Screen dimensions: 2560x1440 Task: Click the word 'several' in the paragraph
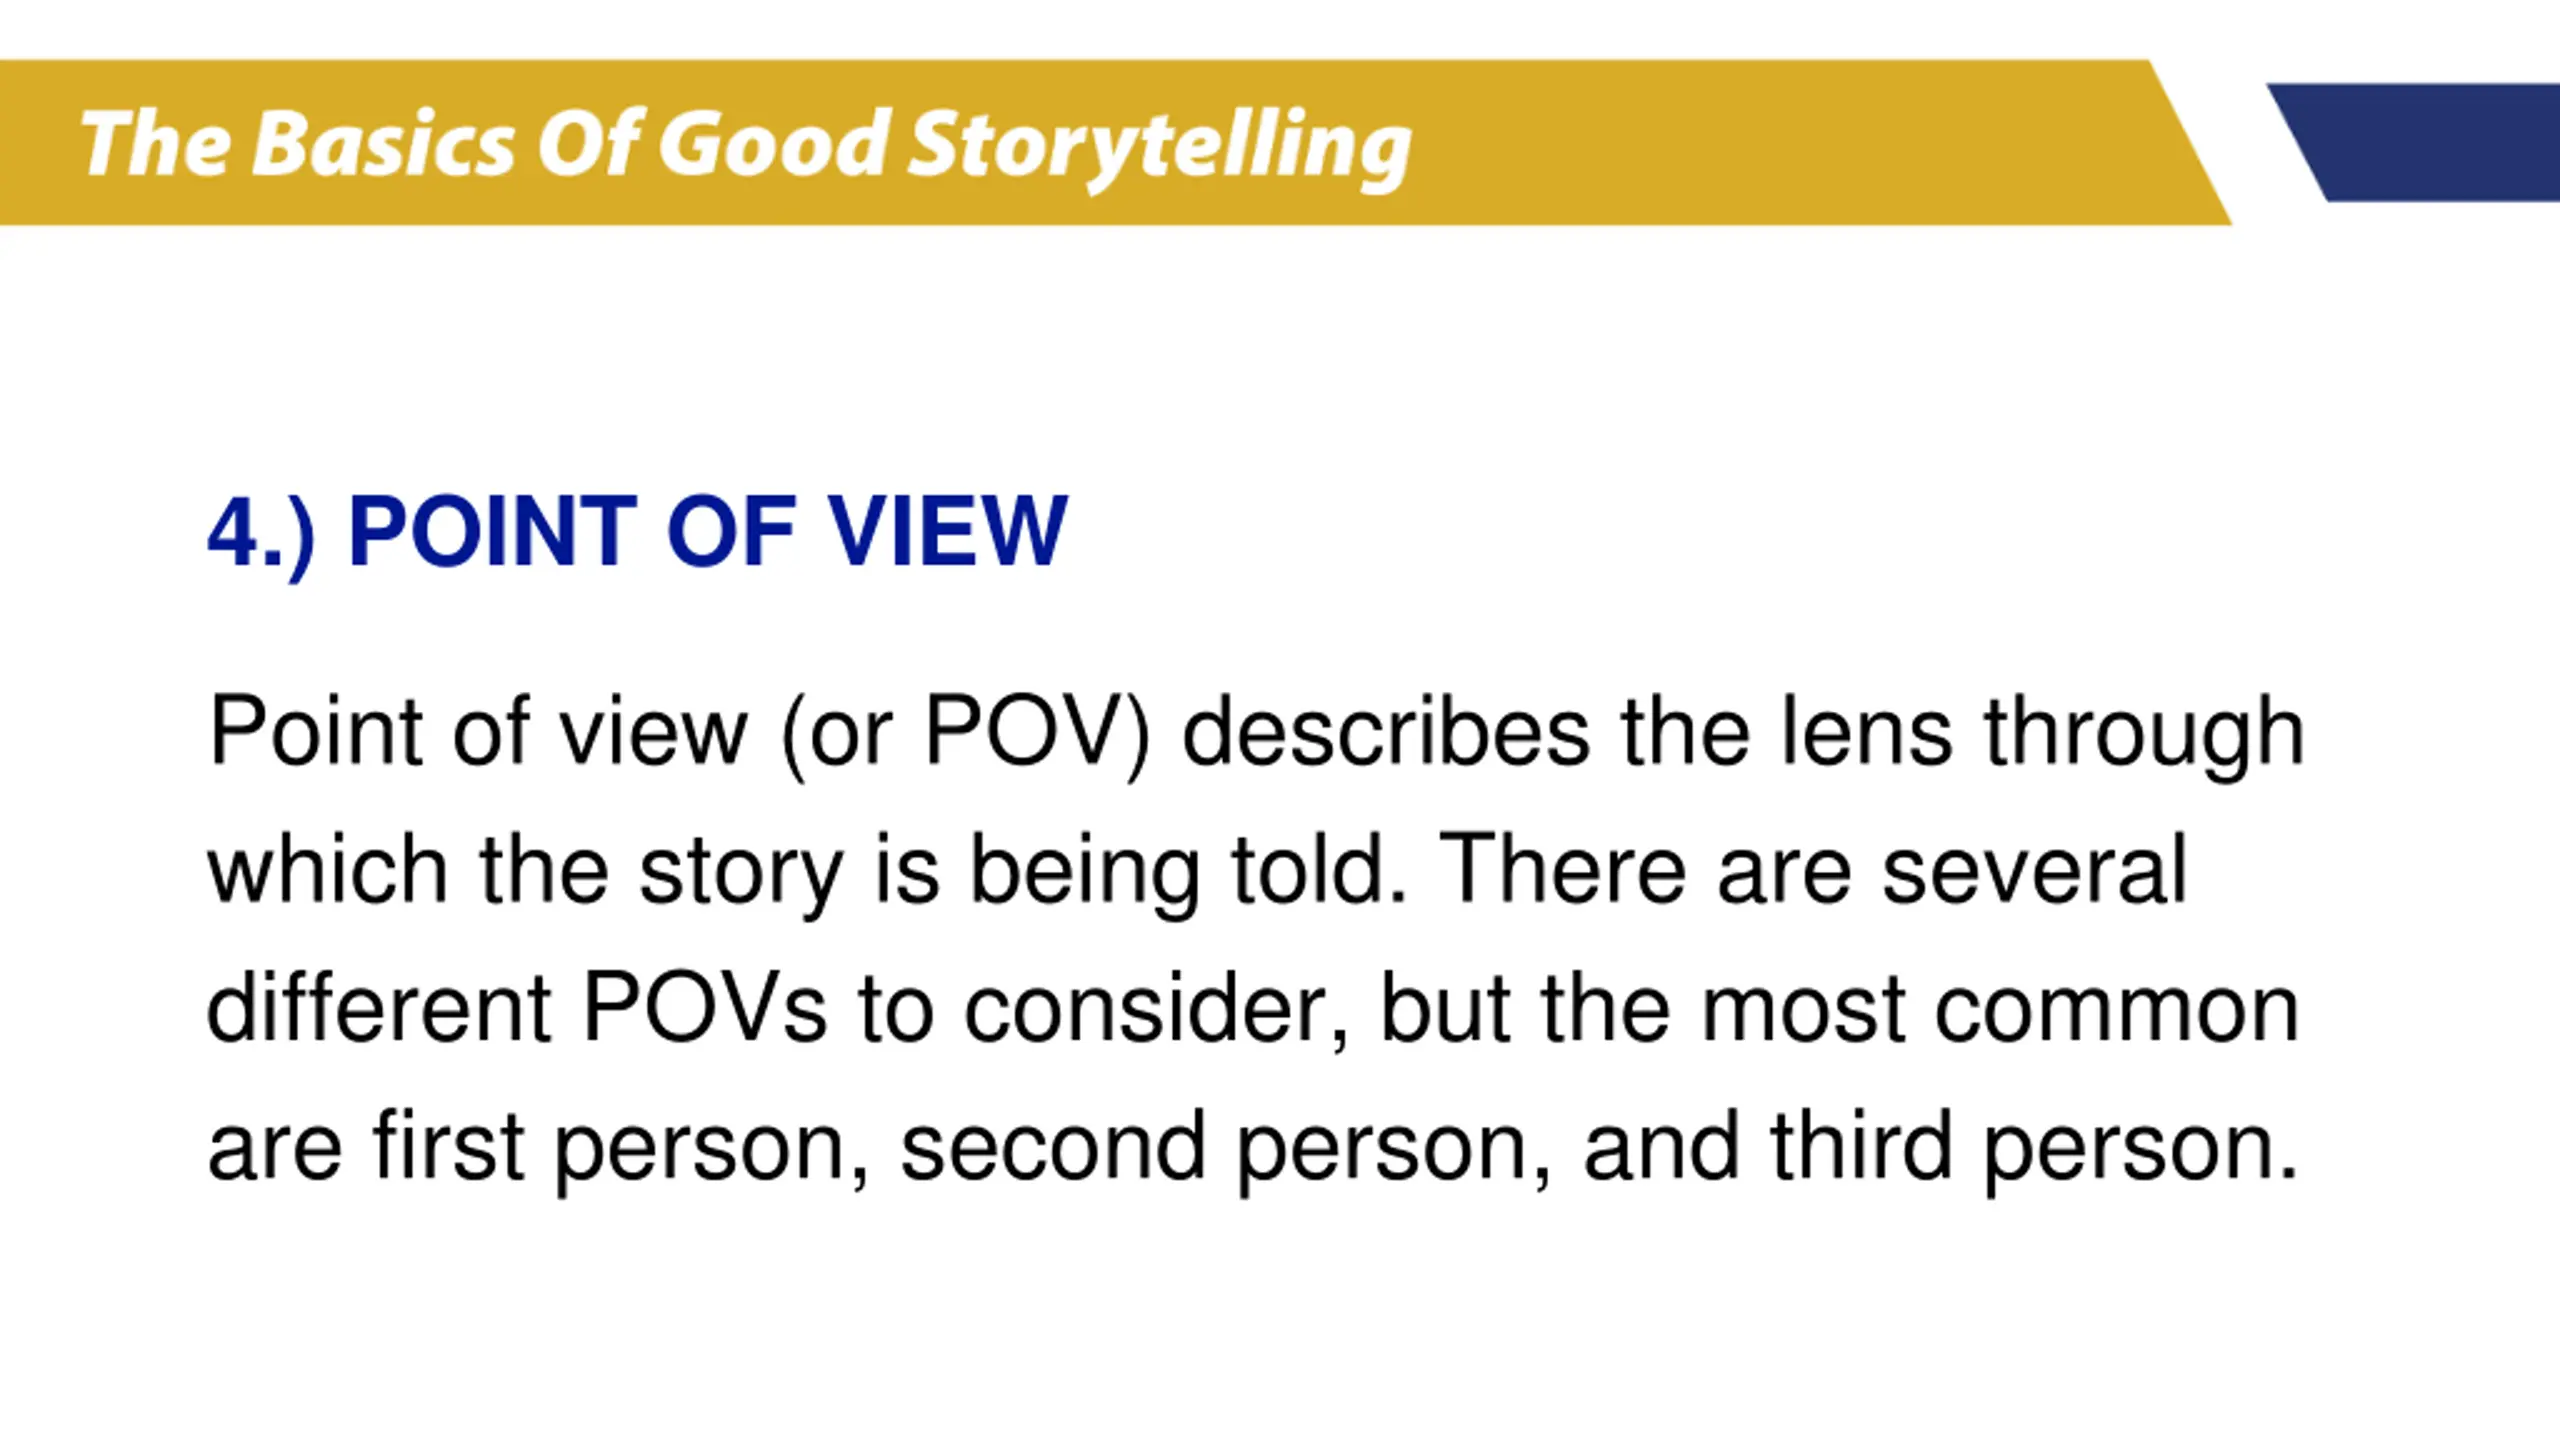tap(2035, 870)
